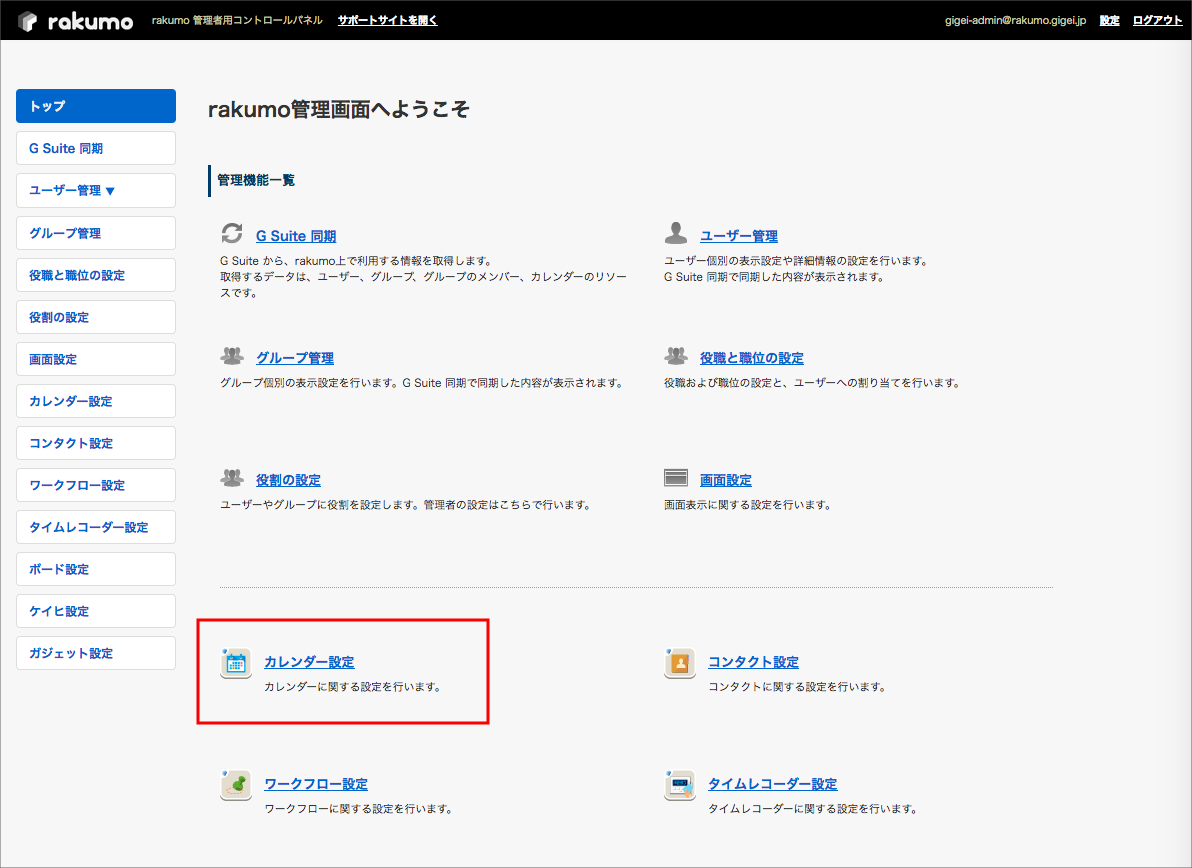This screenshot has width=1192, height=868.
Task: Click the 画面設定 window icon
Action: [676, 477]
